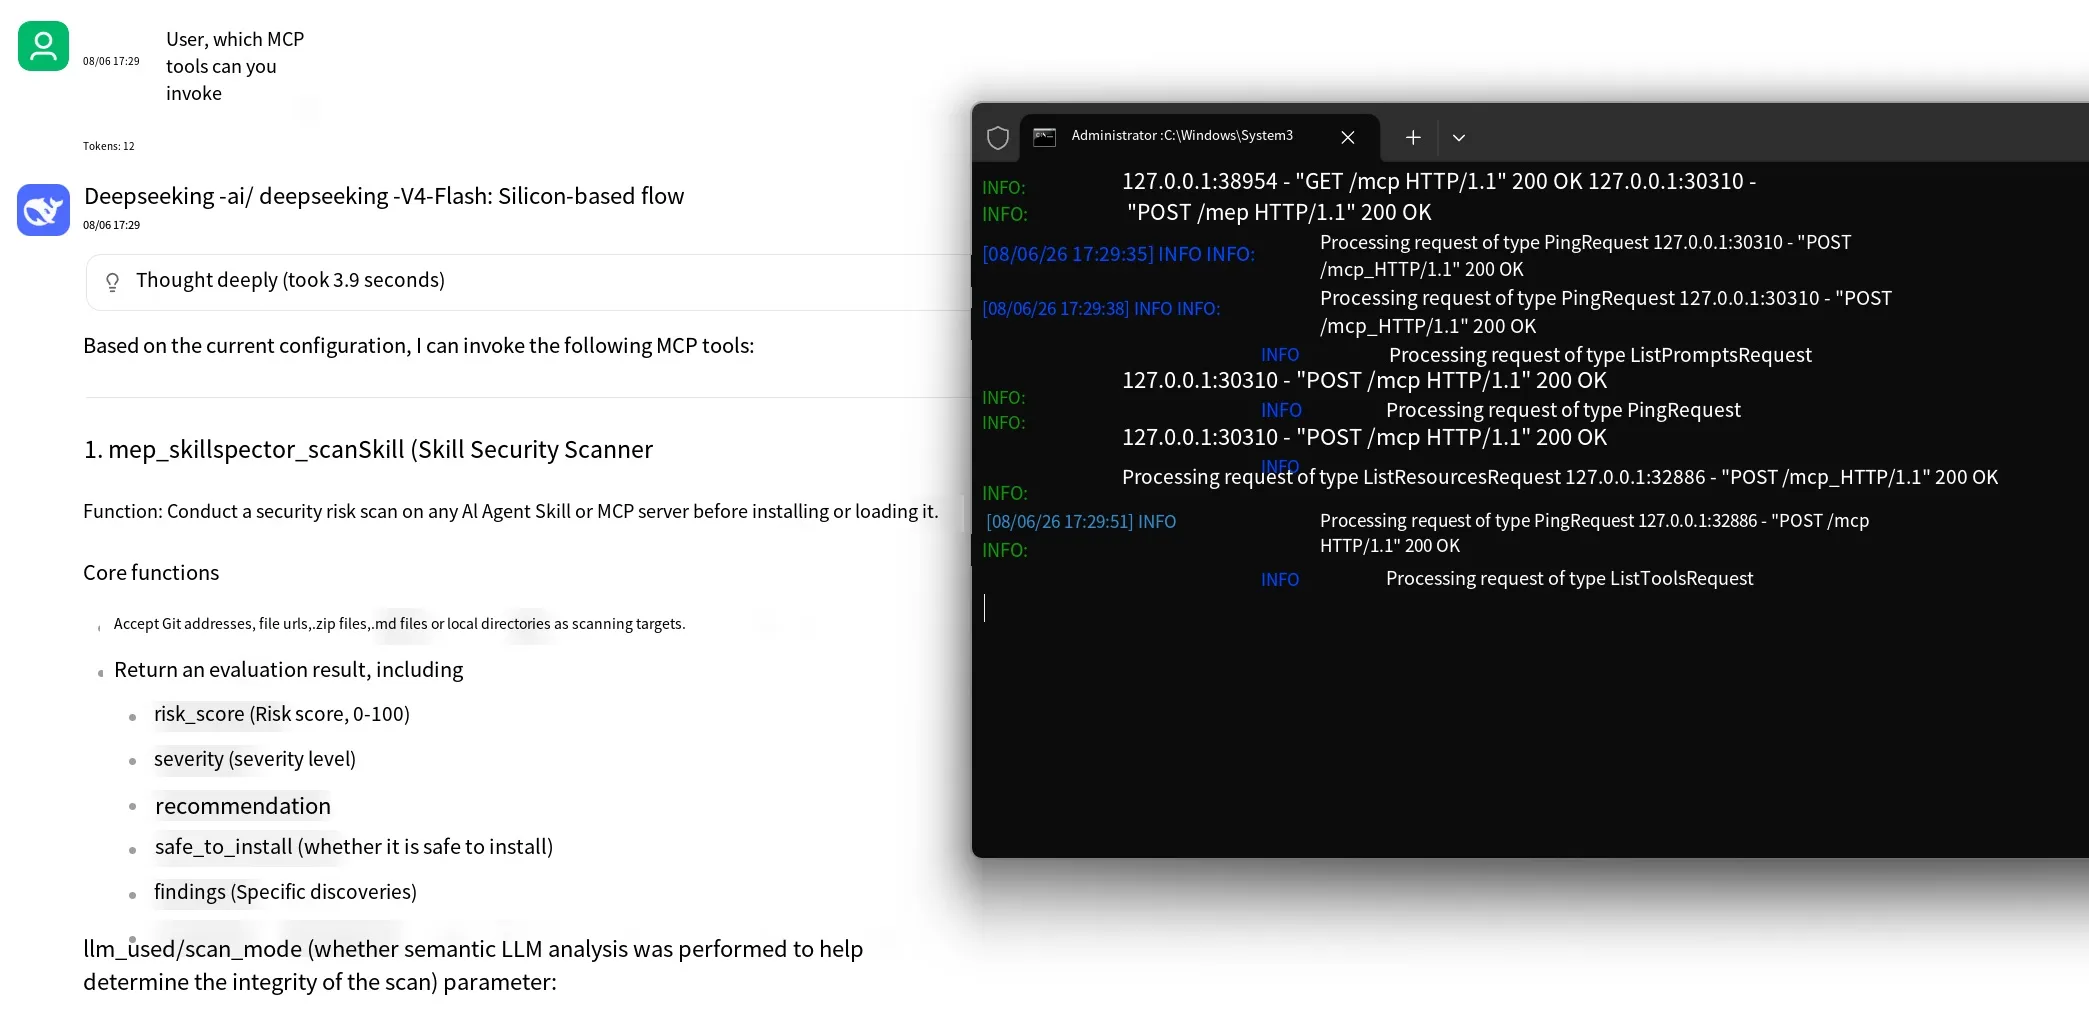Viewport: 2089px width, 1034px height.
Task: Click terminal line 'GET /mcp HTTP/1.1 200 OK'
Action: tap(1439, 182)
